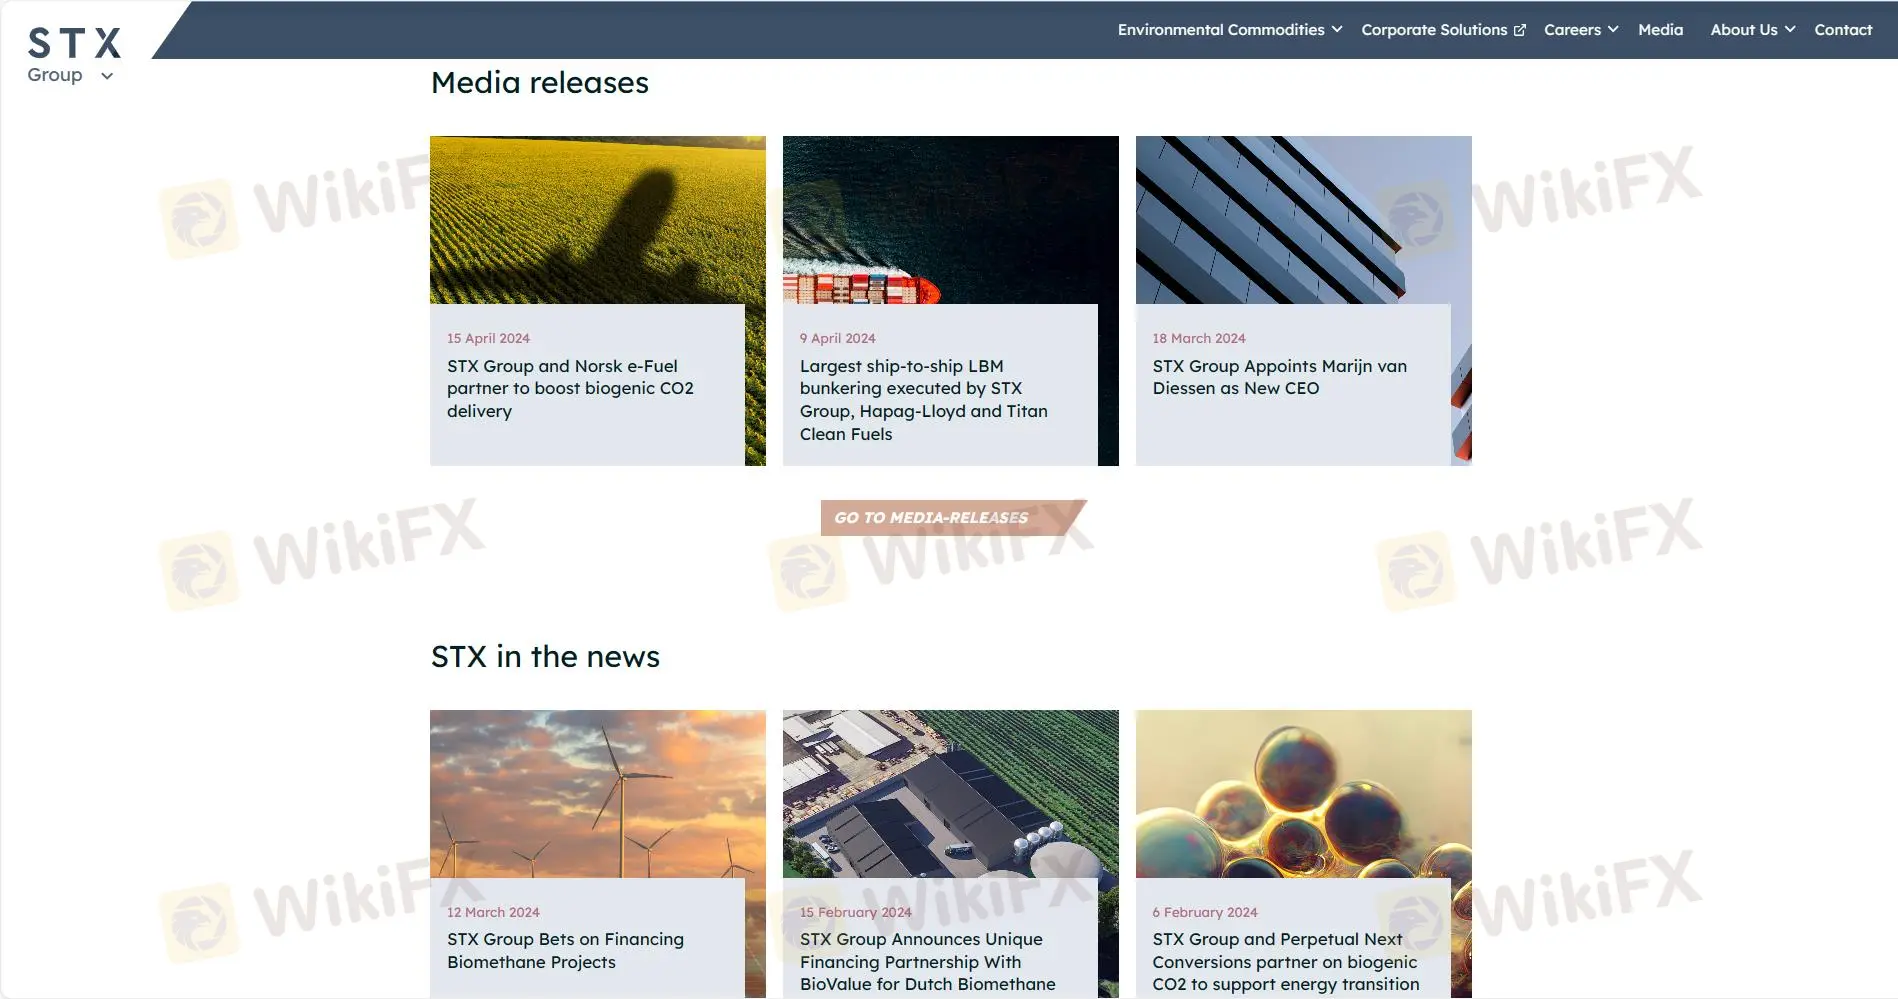Click the striped building facade image
The width and height of the screenshot is (1898, 999).
point(1302,220)
